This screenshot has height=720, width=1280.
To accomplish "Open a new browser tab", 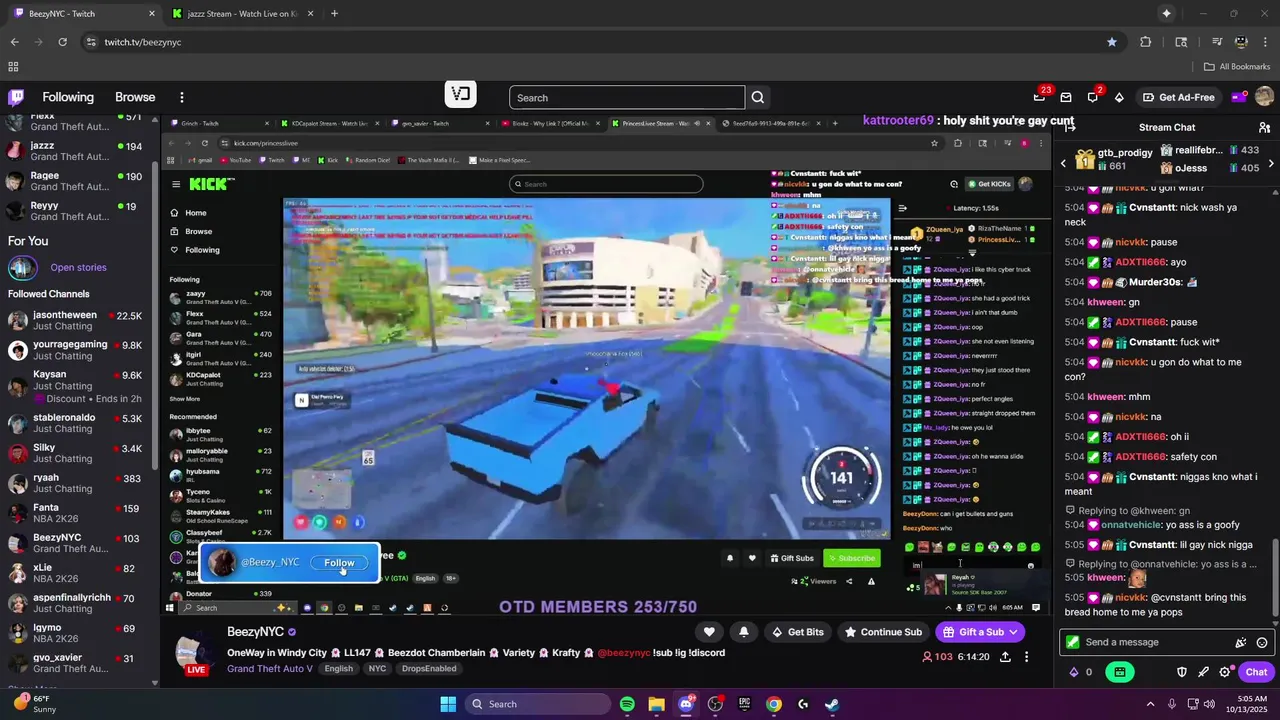I will (334, 13).
